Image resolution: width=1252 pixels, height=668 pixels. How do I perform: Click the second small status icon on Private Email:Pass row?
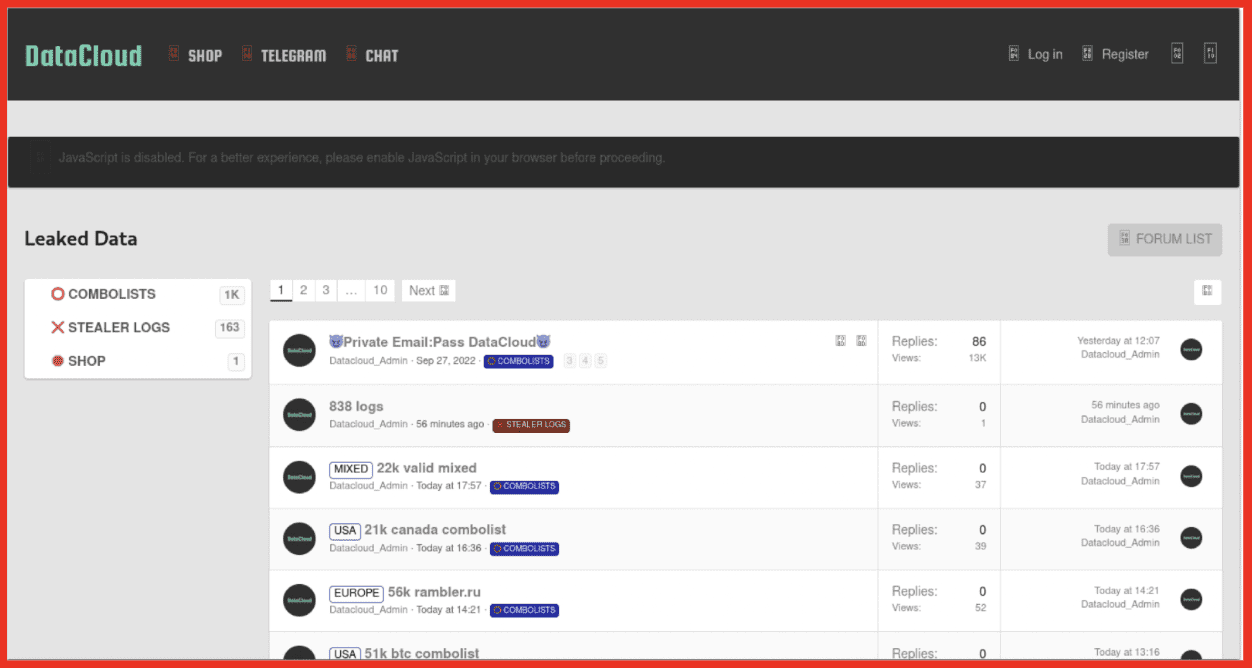tap(861, 341)
